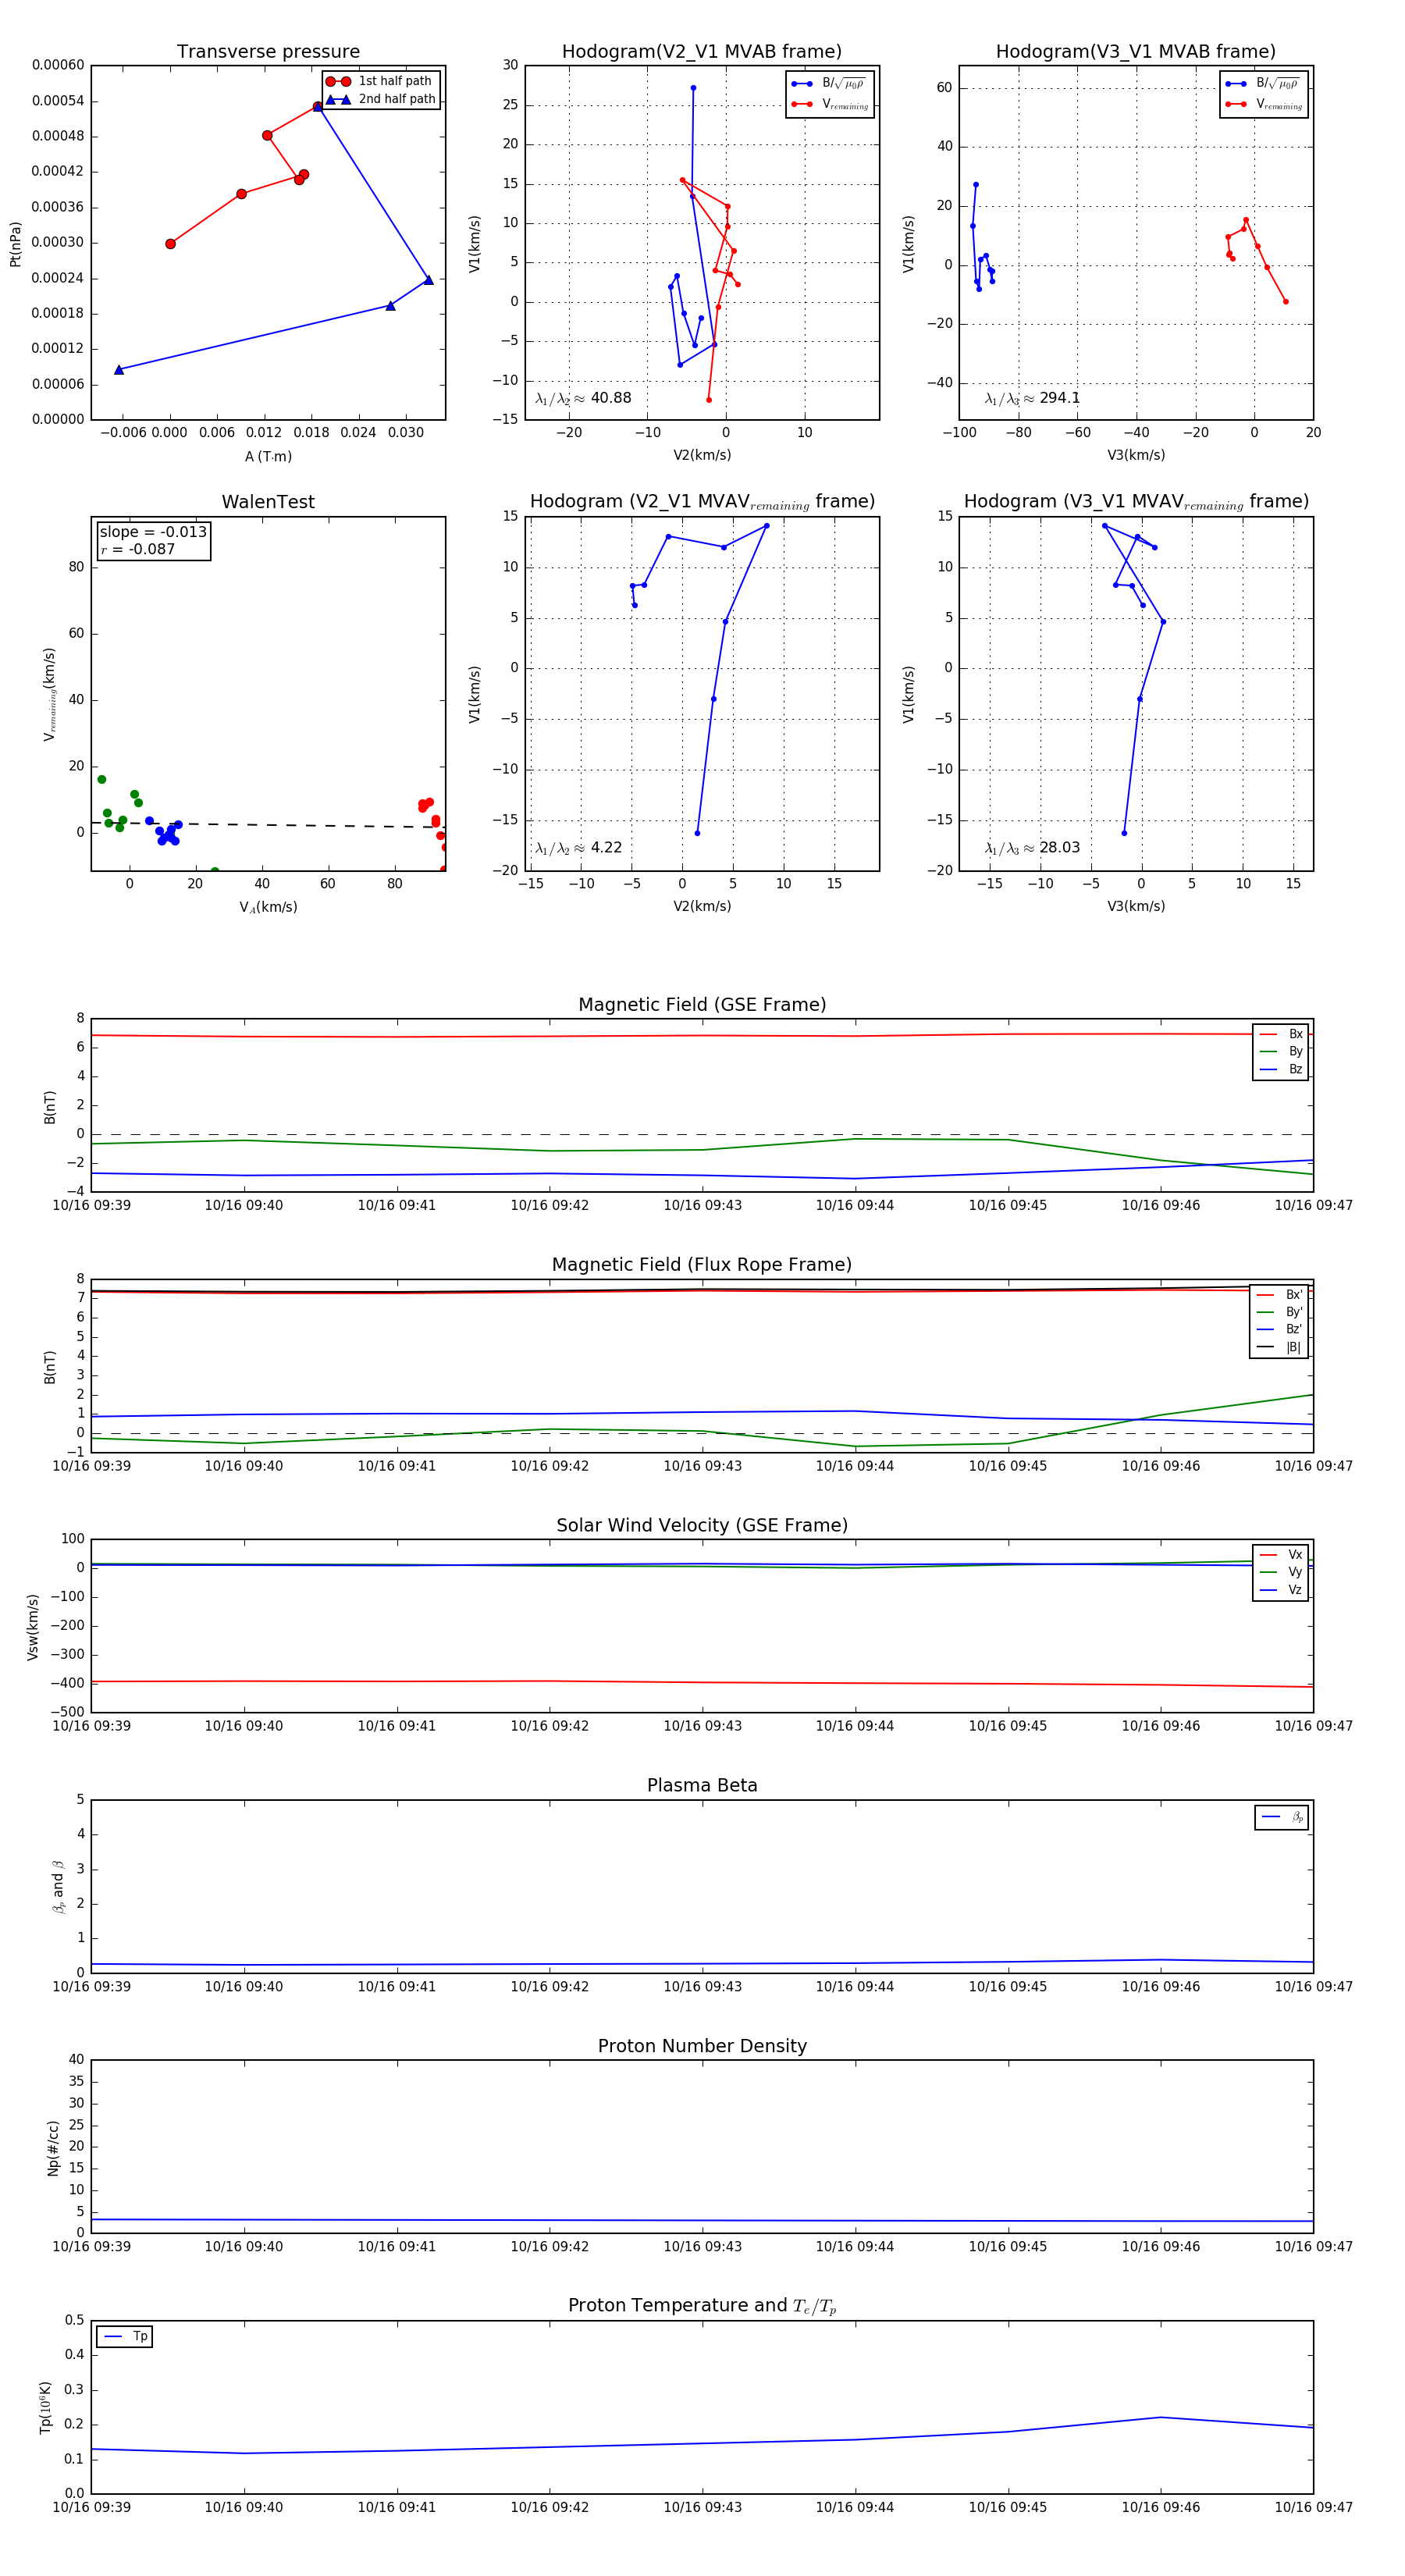The width and height of the screenshot is (1405, 2576).
Task: Select Bx' entry in Flux Rope legend
Action: 1280,1295
